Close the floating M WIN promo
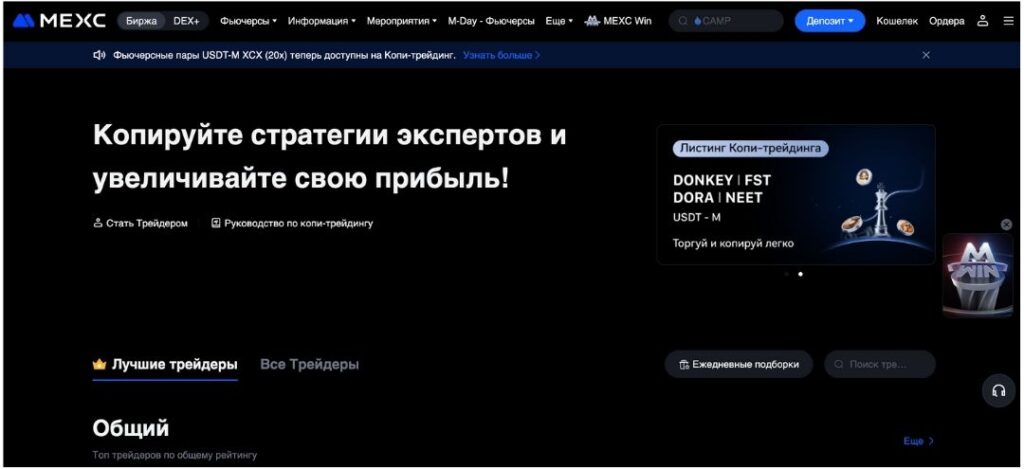 [1006, 224]
